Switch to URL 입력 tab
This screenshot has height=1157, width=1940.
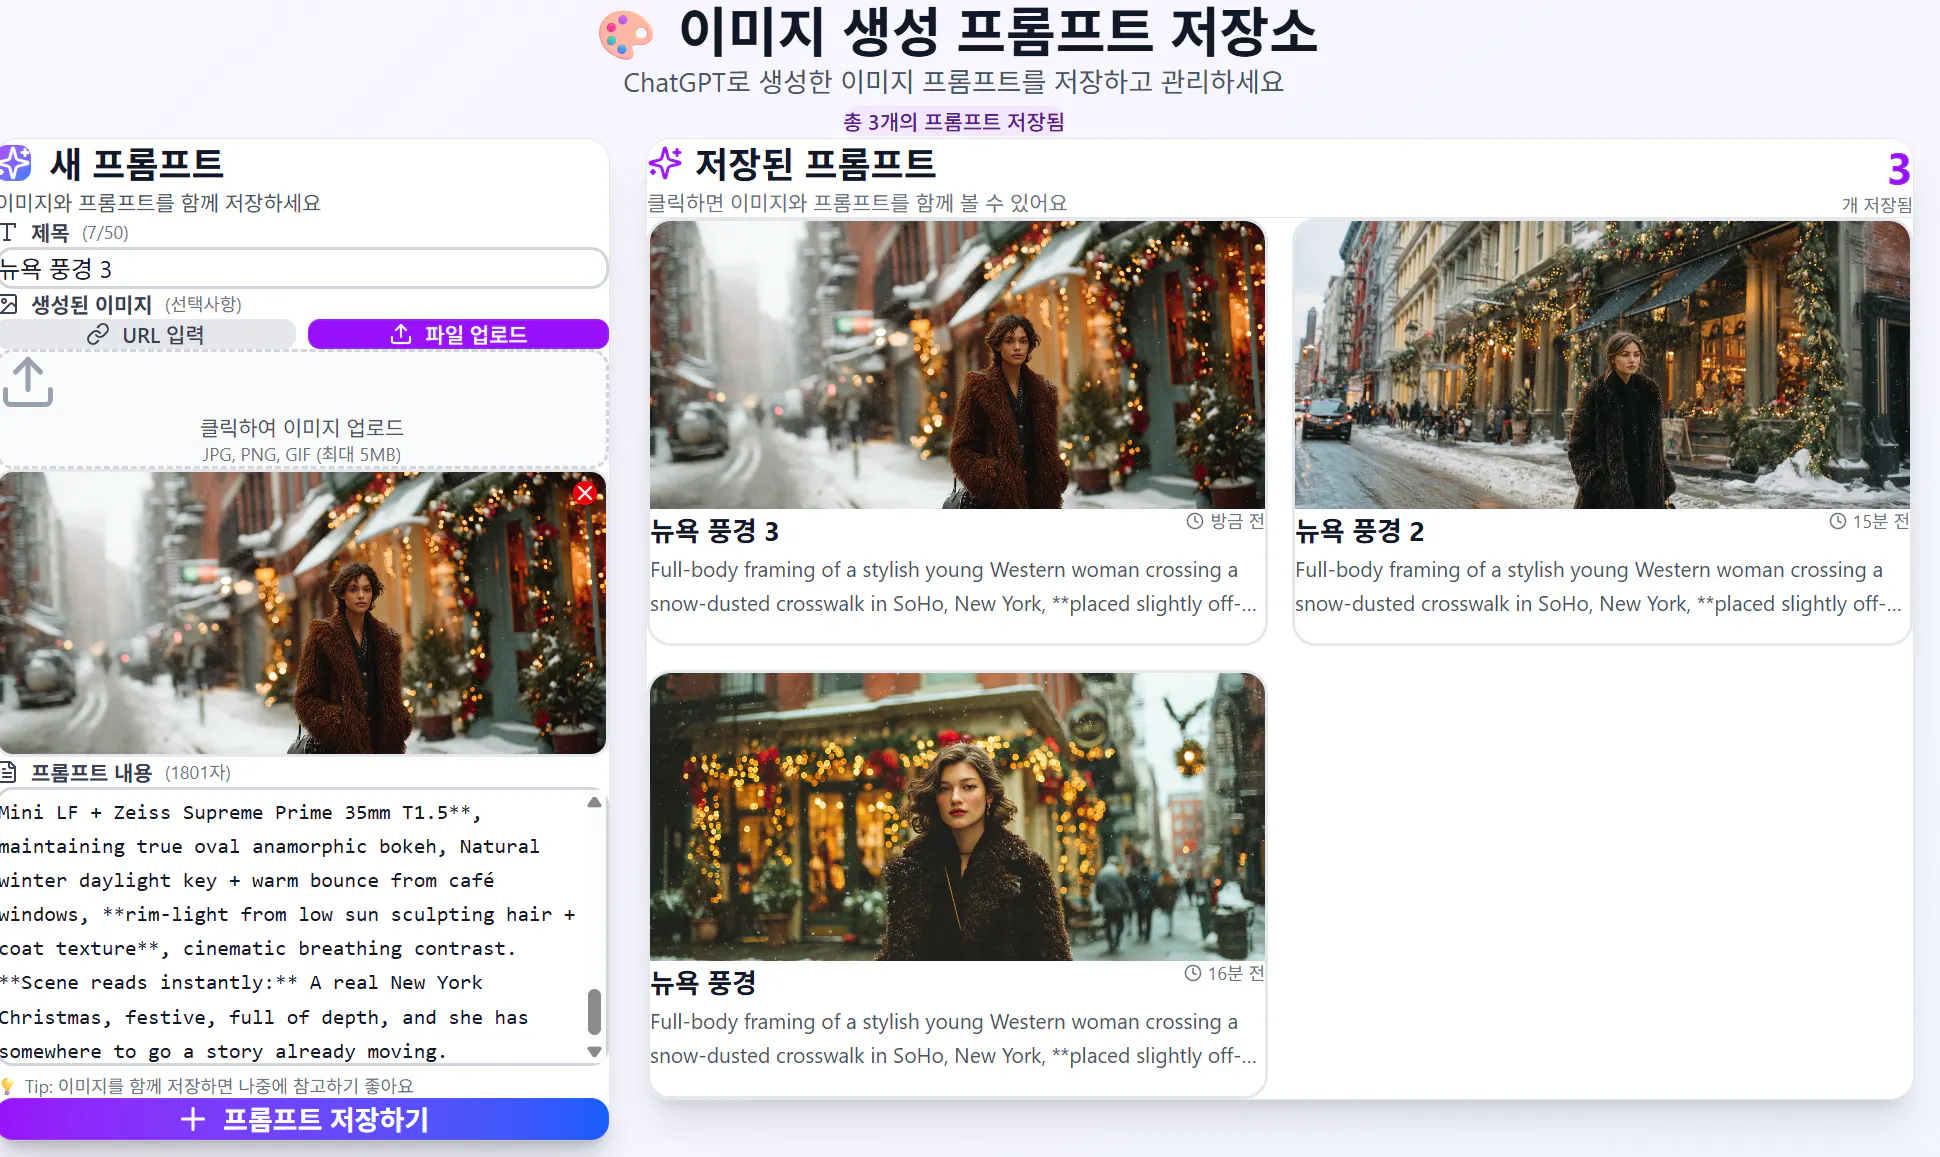[147, 335]
